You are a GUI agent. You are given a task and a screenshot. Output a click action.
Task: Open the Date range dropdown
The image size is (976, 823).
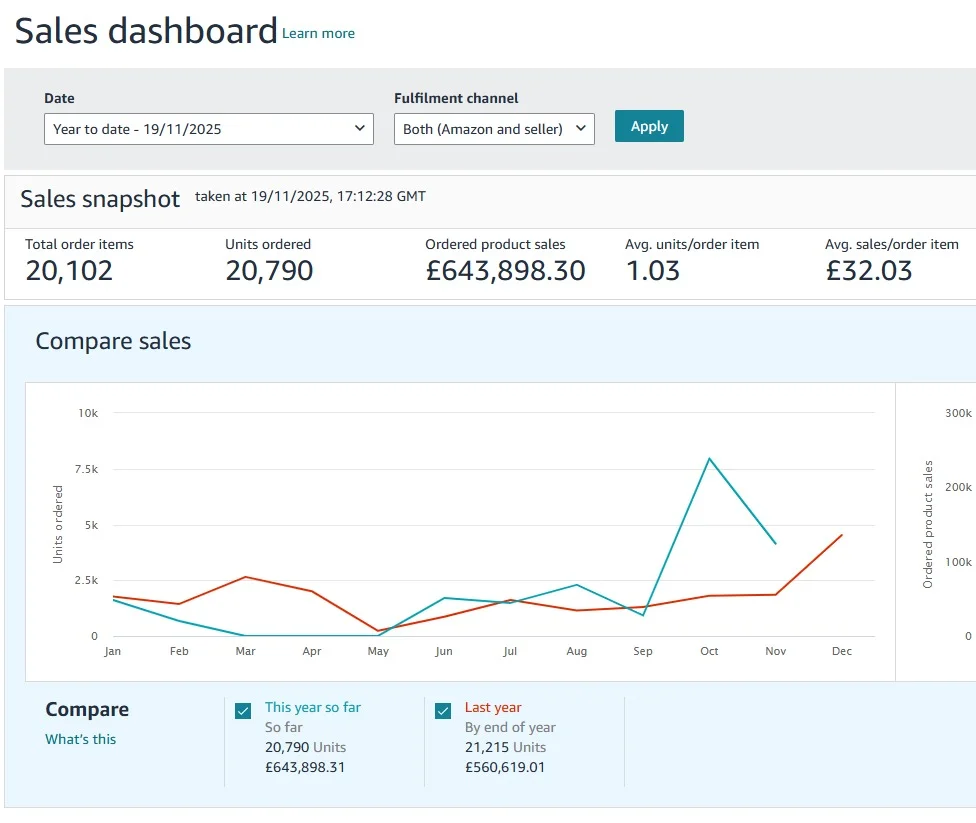click(209, 129)
